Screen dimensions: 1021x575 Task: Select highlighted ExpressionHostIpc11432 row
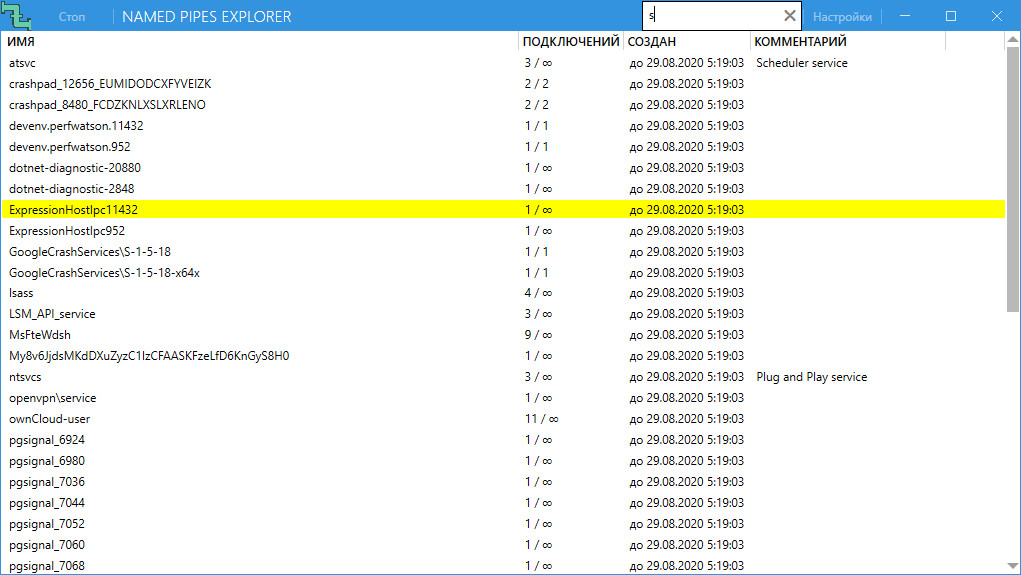point(503,209)
